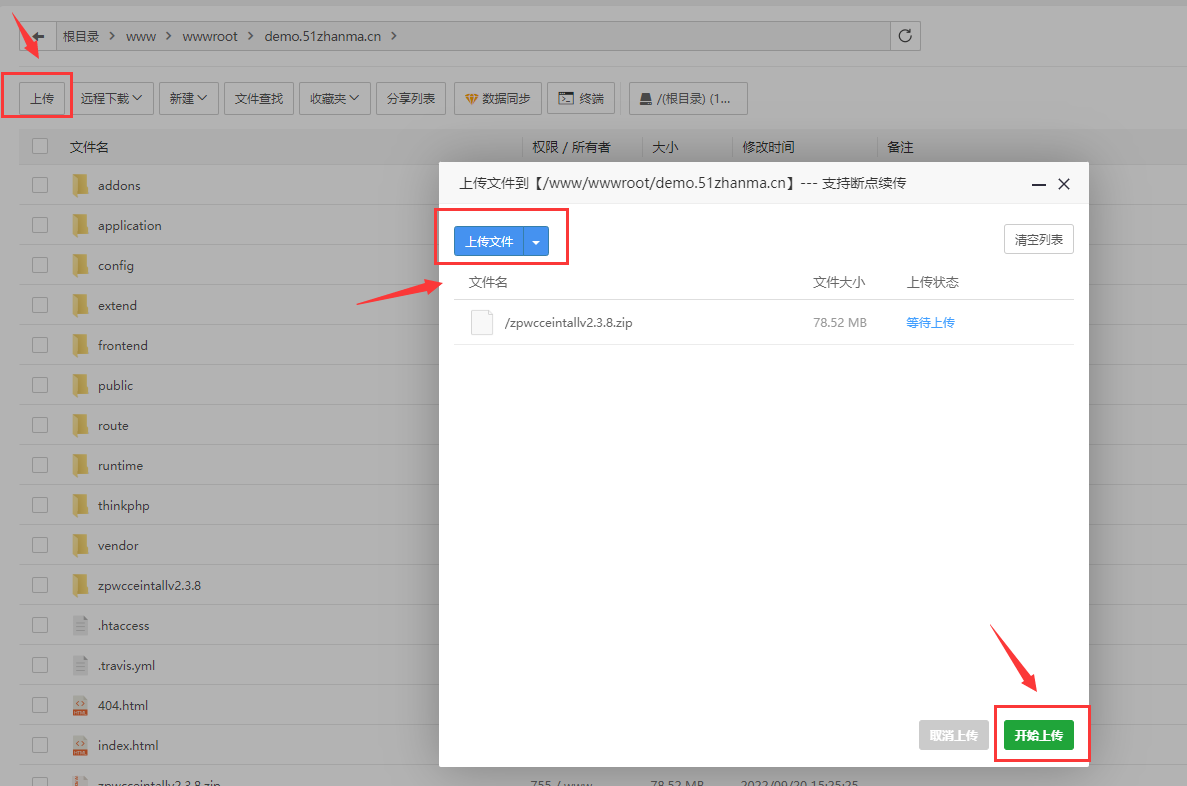This screenshot has height=786, width=1187.
Task: Click the data sync (数据同步) button
Action: 498,98
